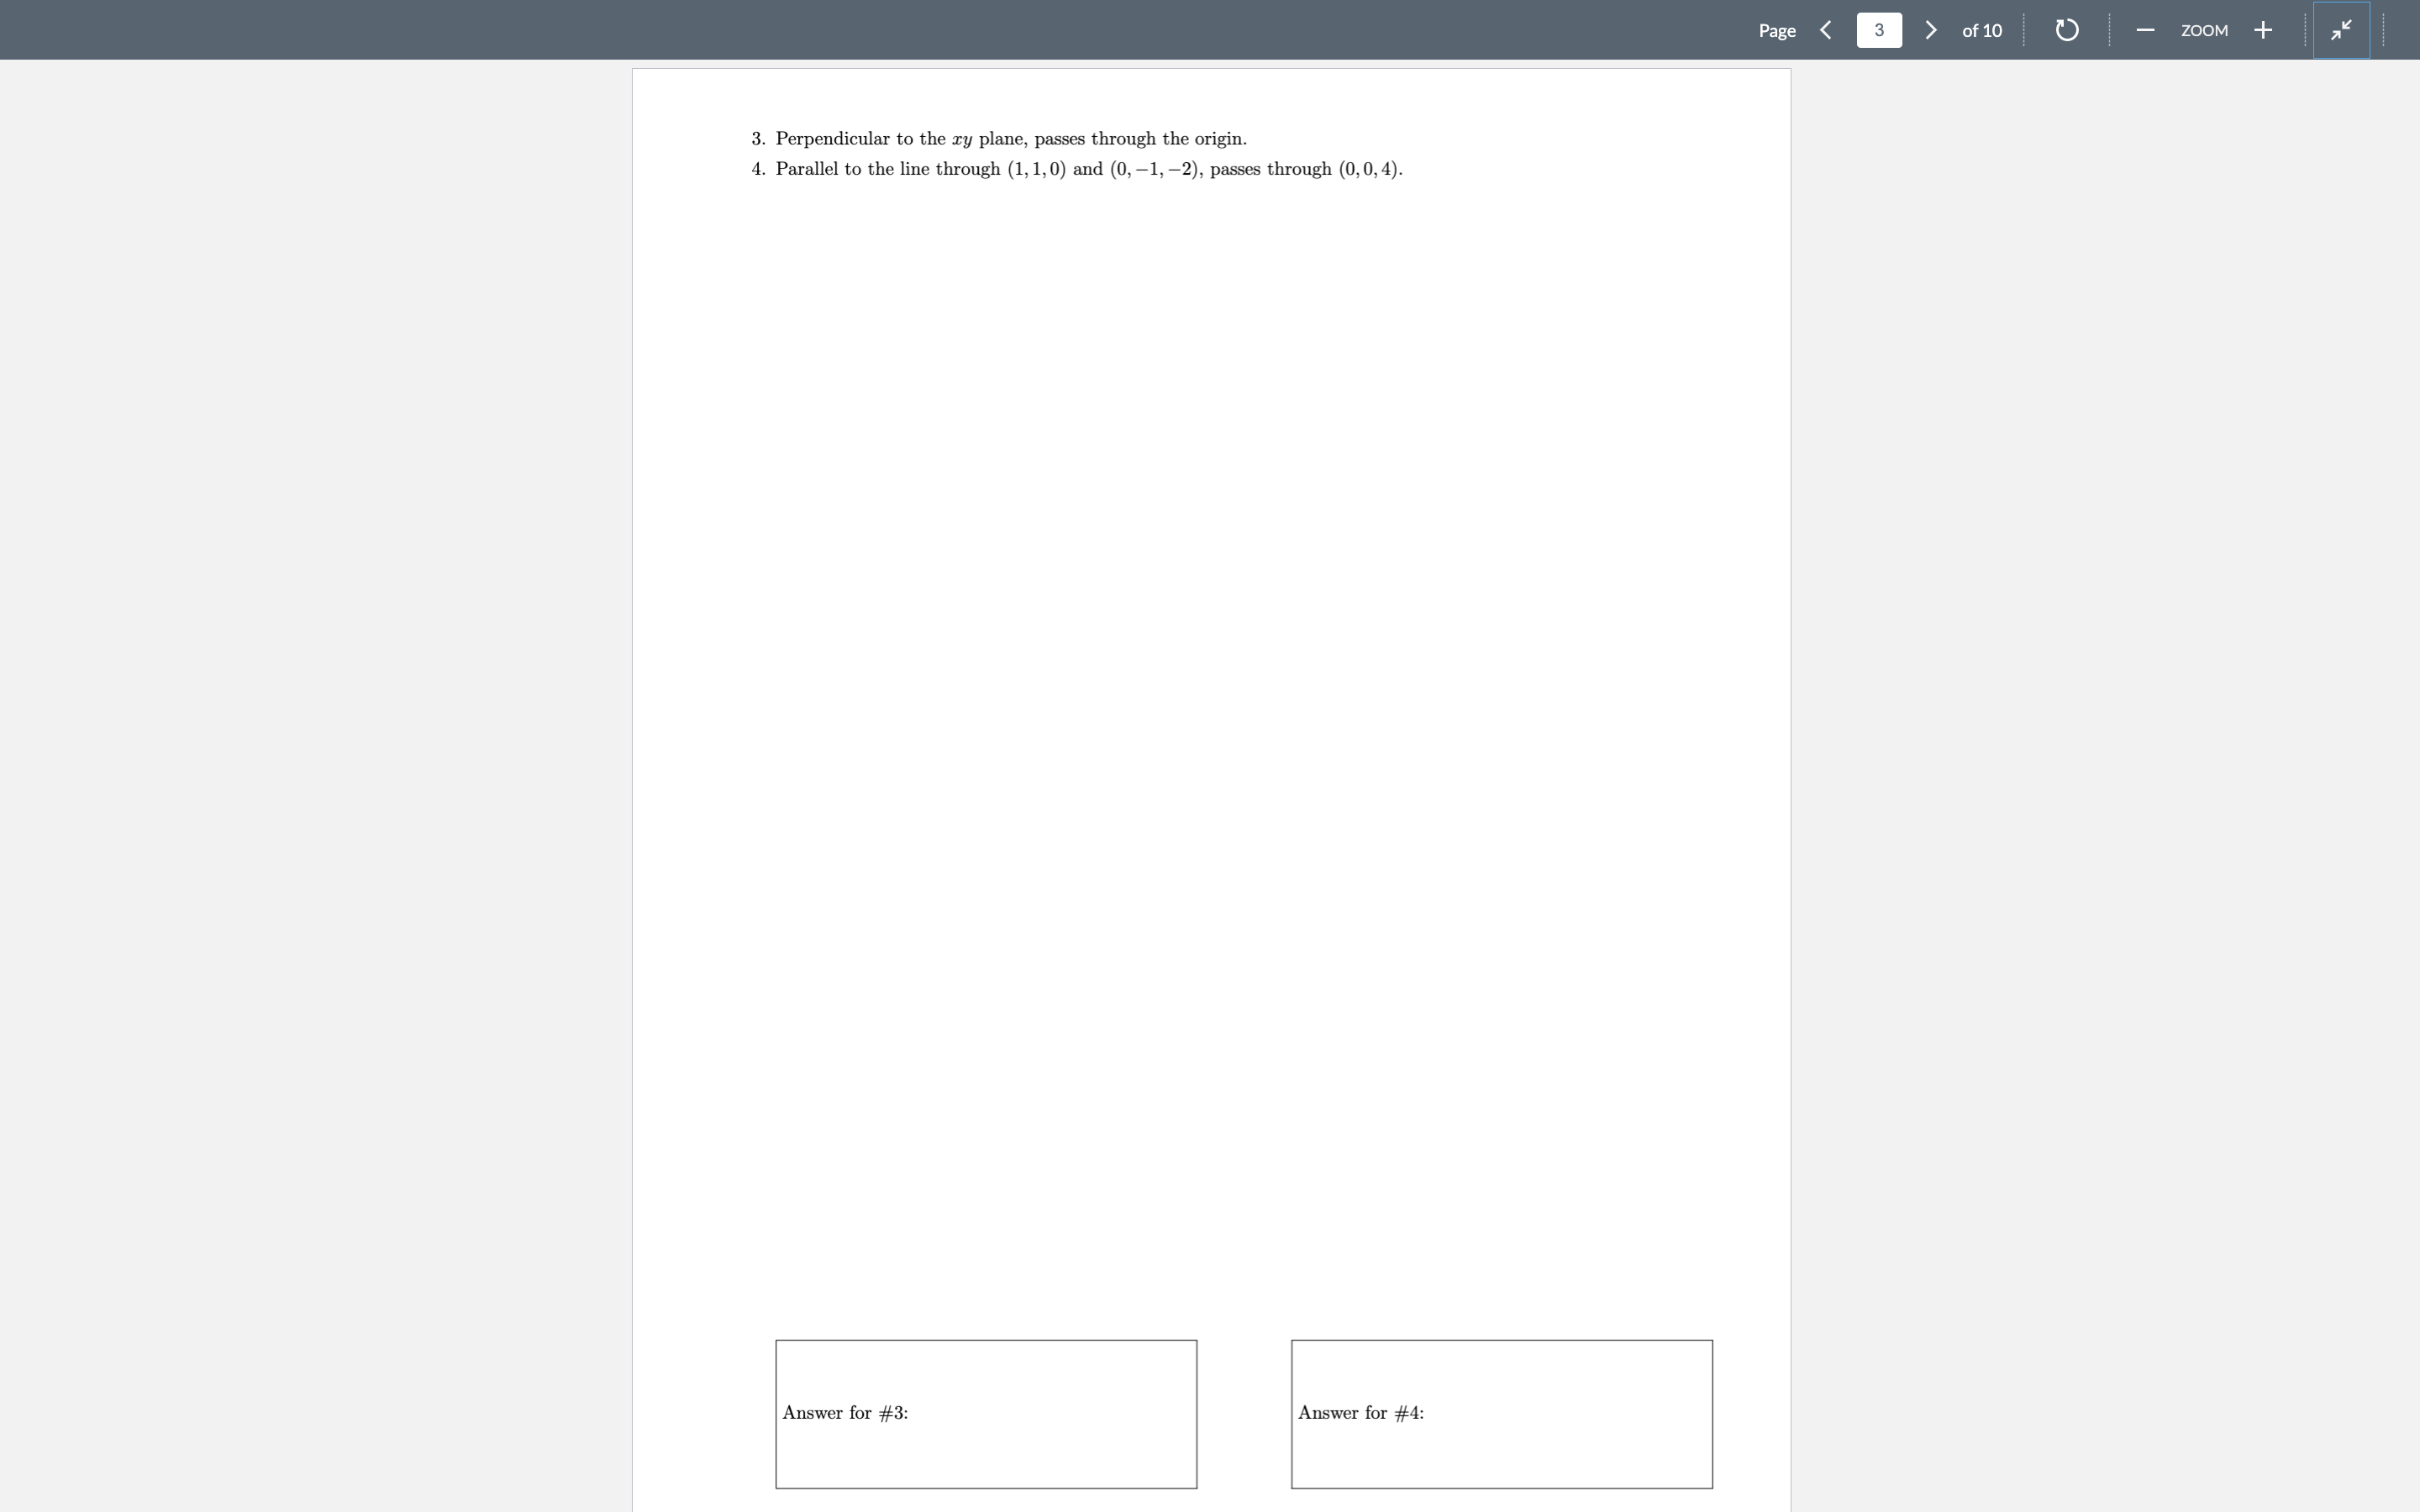Click the right chevron beside the page number
This screenshot has width=2420, height=1512.
[x=1929, y=30]
